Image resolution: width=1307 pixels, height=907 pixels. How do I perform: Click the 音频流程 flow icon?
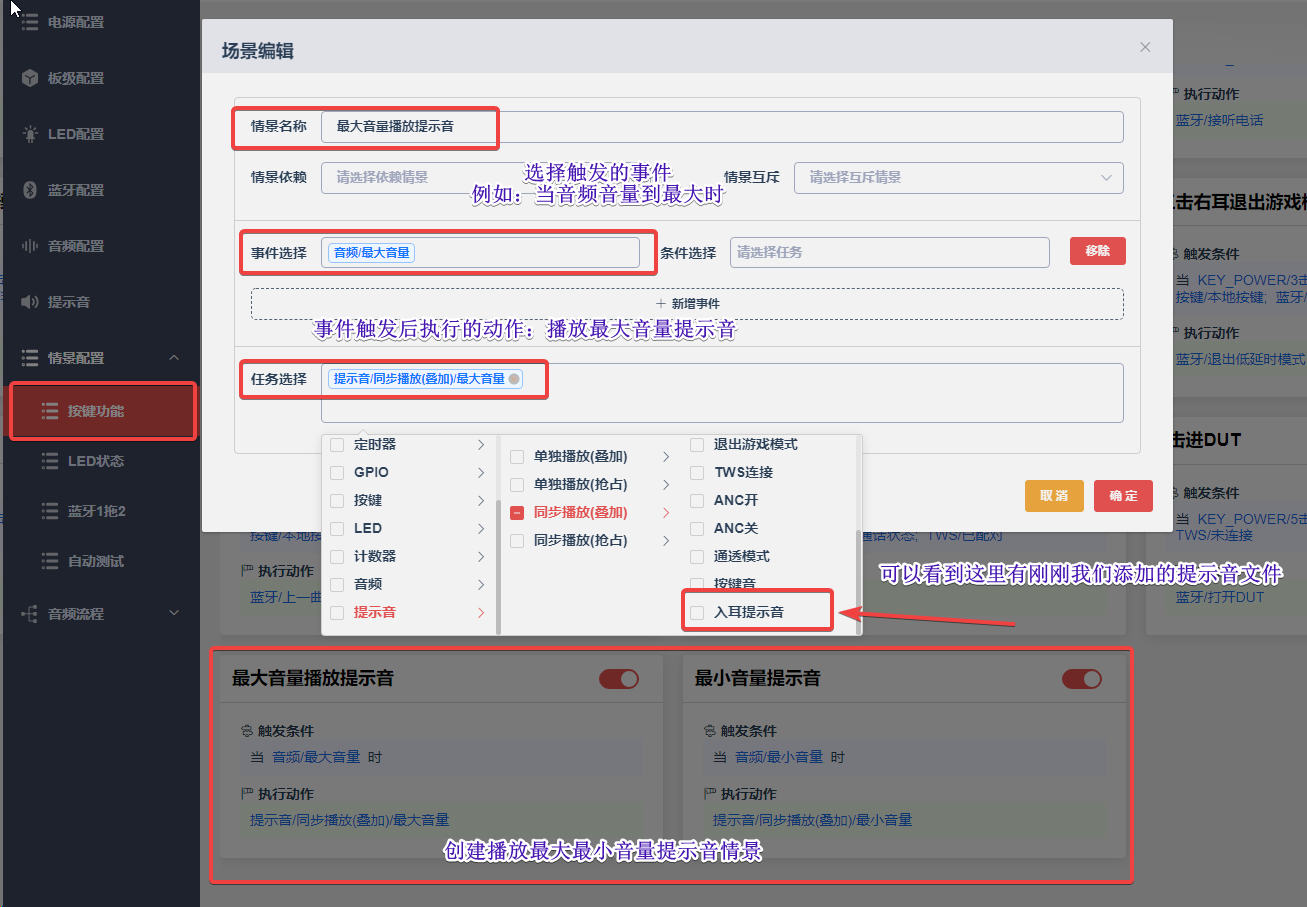30,614
